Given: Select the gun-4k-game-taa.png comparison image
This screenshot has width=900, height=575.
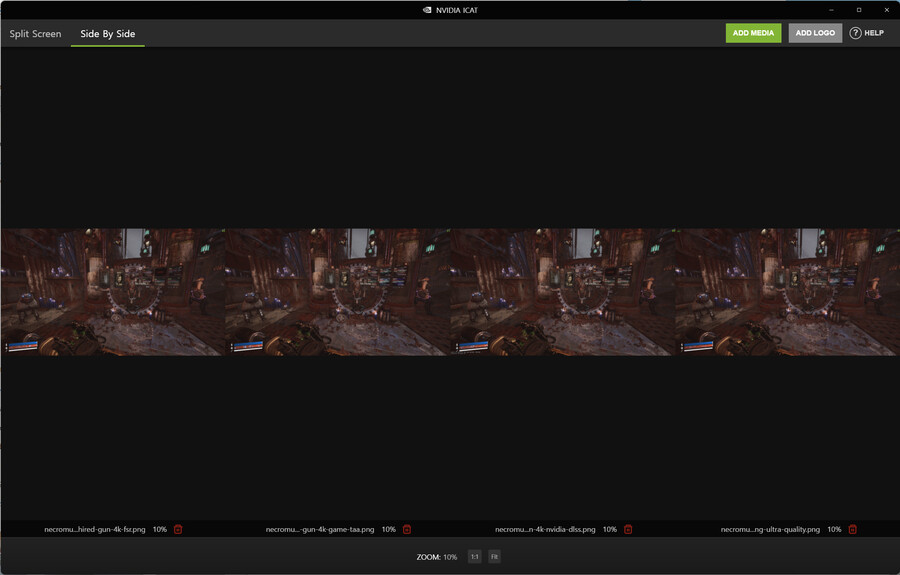Looking at the screenshot, I should coord(338,292).
